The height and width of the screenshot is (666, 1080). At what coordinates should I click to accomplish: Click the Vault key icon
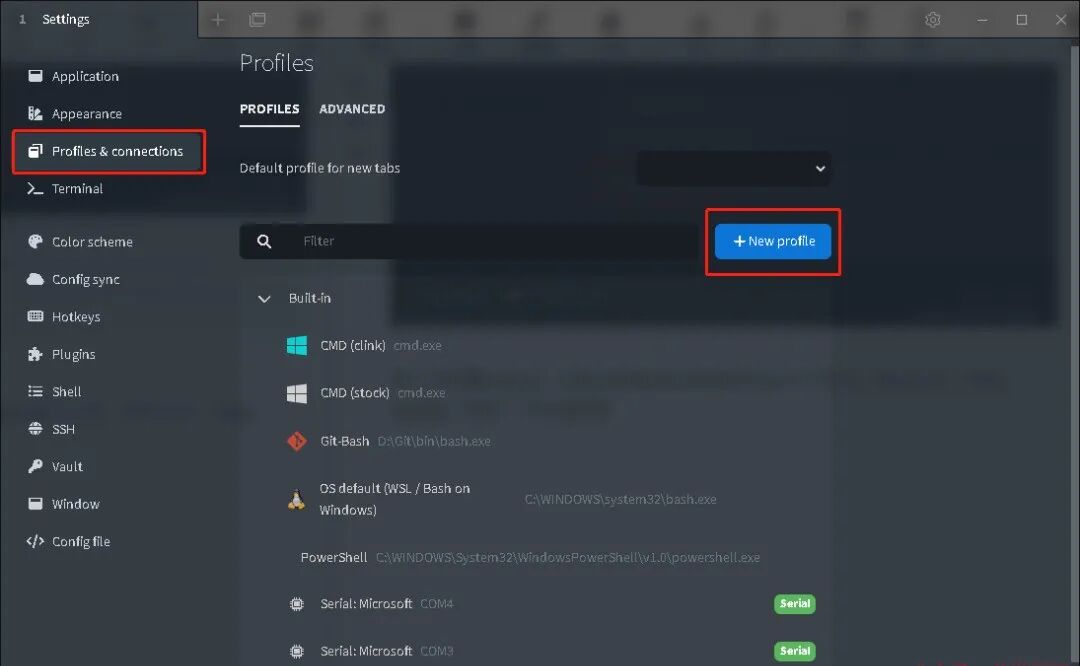(35, 466)
